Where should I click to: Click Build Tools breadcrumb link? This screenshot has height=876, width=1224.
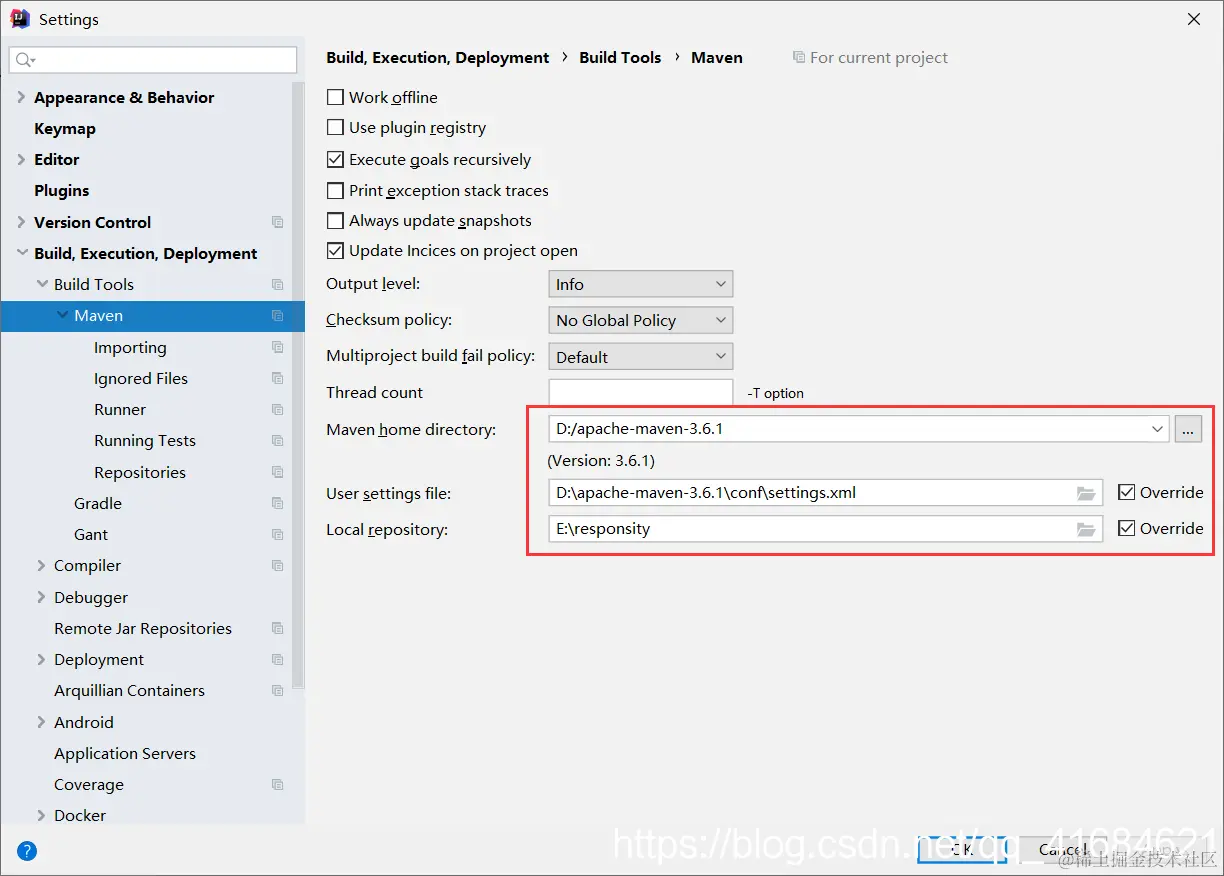click(620, 58)
